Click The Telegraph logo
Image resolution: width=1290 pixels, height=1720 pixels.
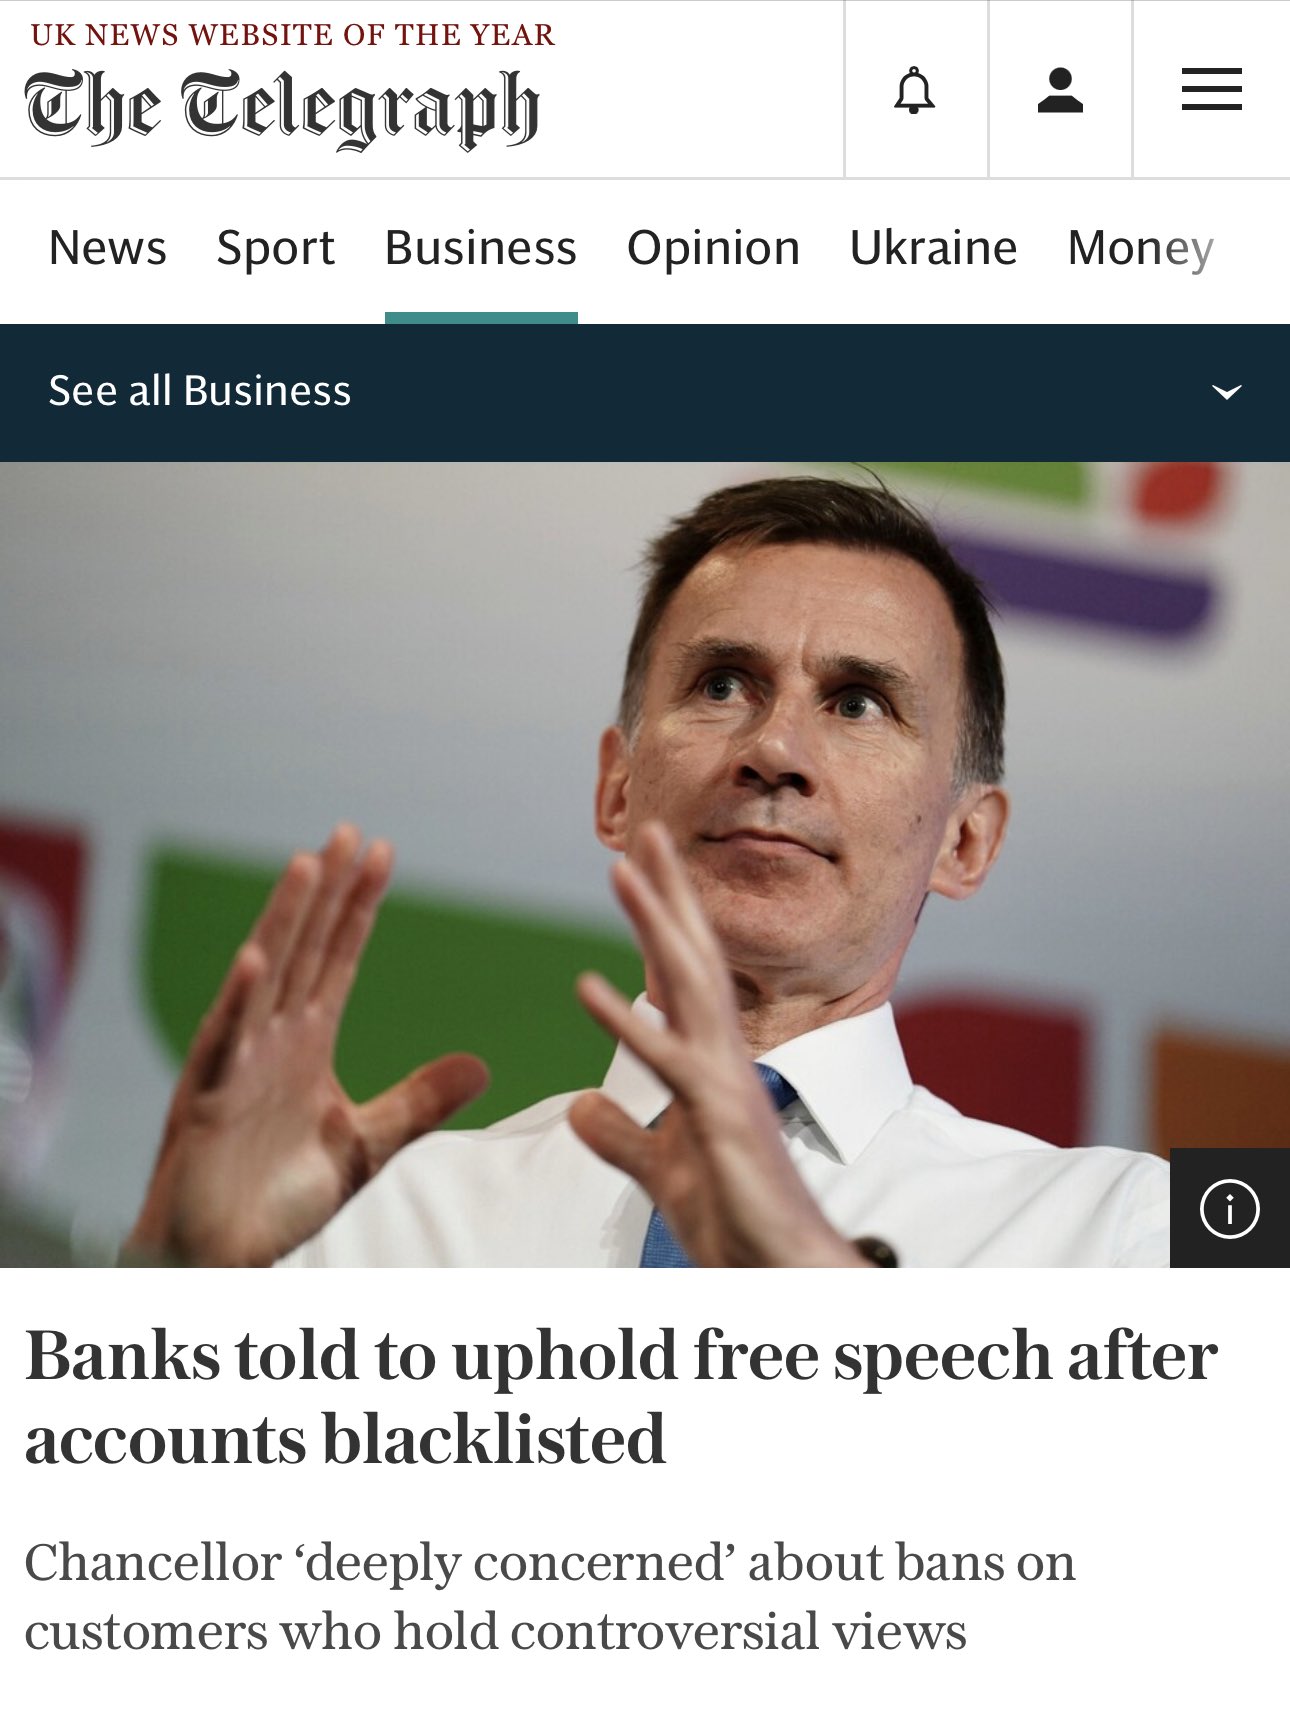(281, 108)
